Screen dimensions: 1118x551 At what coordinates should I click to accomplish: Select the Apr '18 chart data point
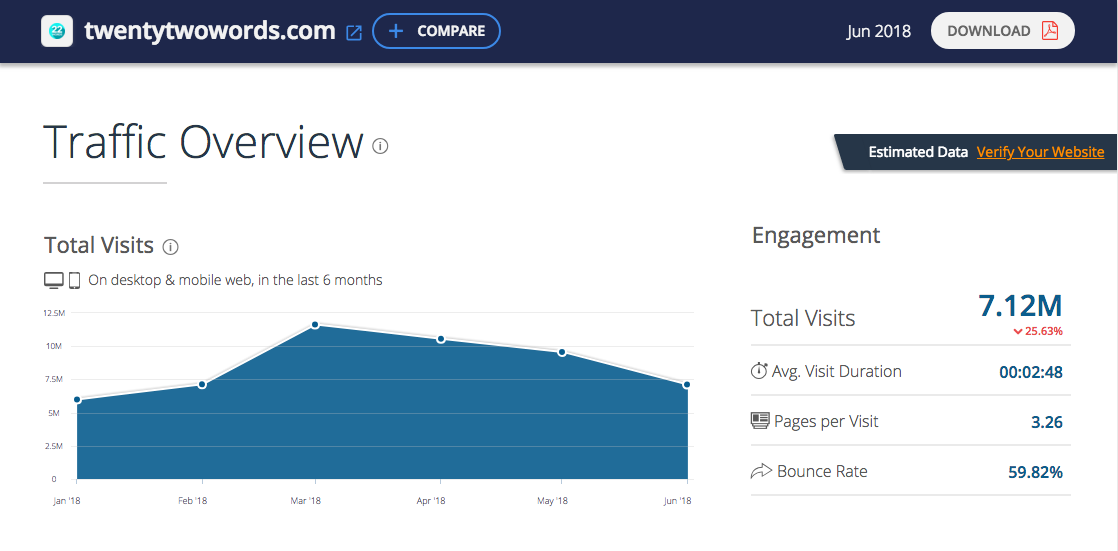pyautogui.click(x=440, y=339)
